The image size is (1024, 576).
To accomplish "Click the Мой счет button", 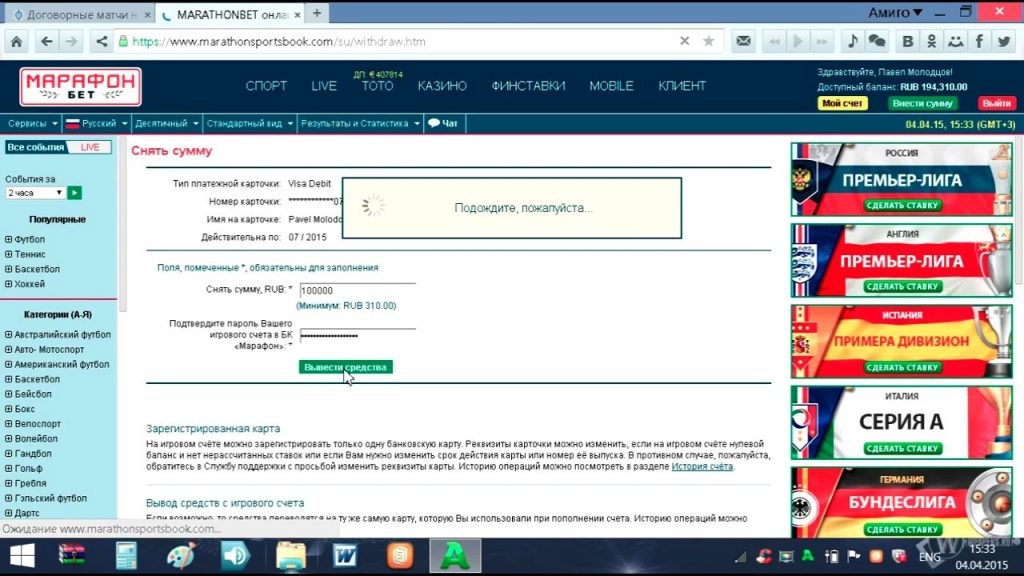I will (x=842, y=103).
